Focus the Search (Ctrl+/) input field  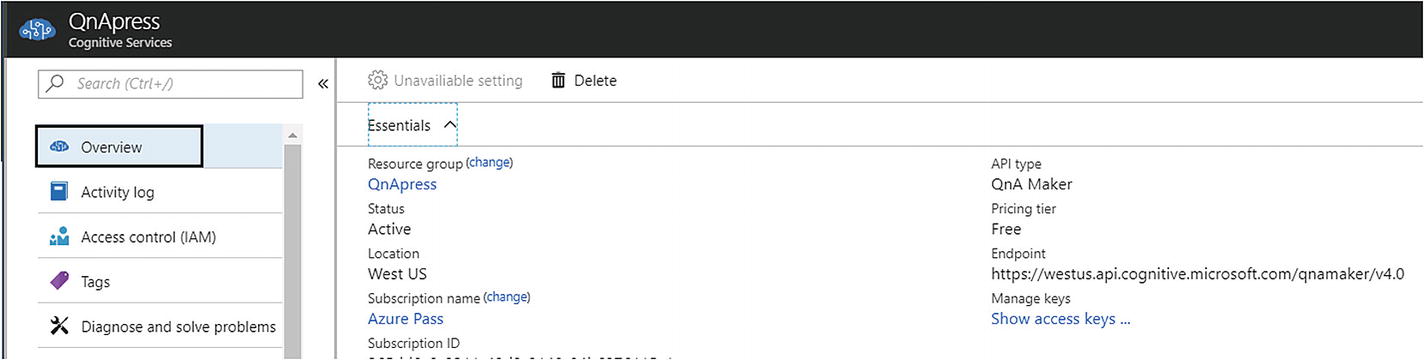tap(170, 84)
